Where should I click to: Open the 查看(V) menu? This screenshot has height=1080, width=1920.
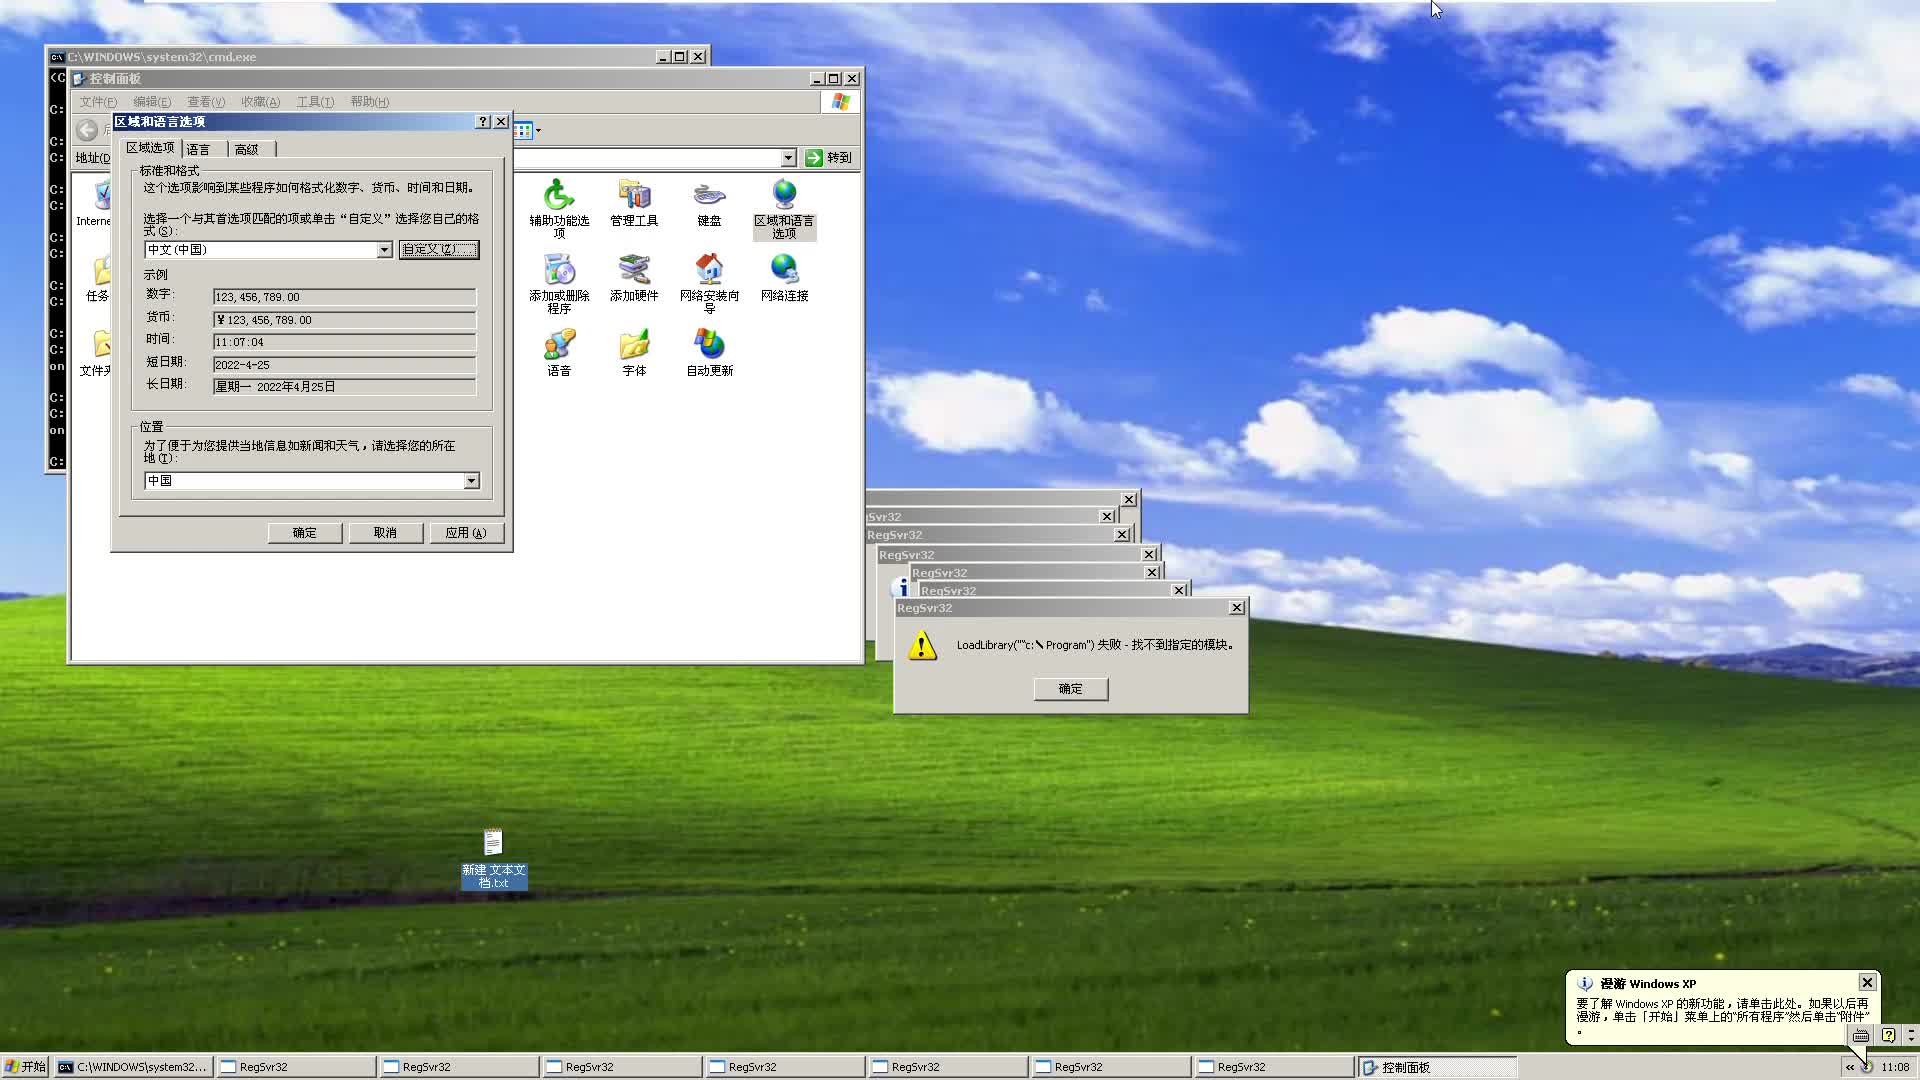206,102
